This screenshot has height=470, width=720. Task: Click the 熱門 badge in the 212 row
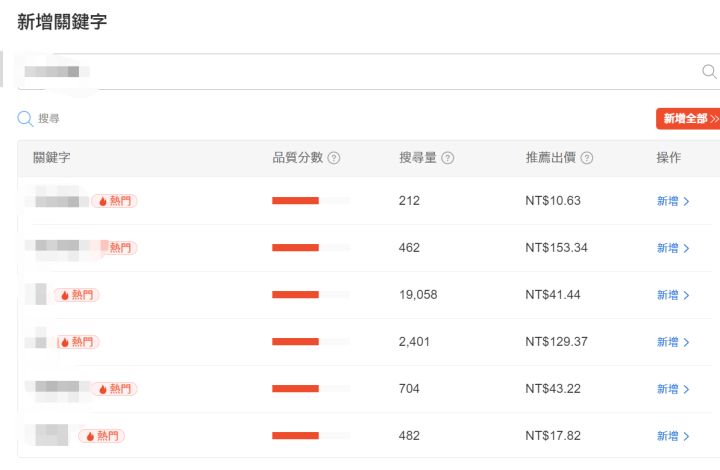(x=114, y=201)
